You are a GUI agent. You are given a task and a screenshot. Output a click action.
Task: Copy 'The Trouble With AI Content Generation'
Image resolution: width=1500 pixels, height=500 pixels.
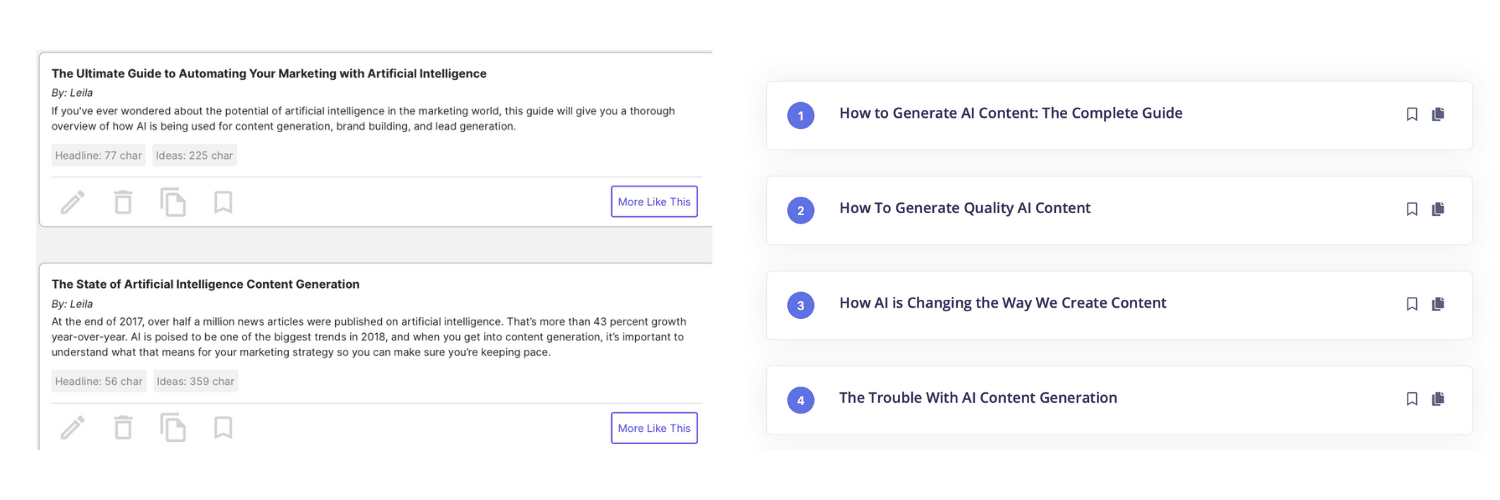1438,399
